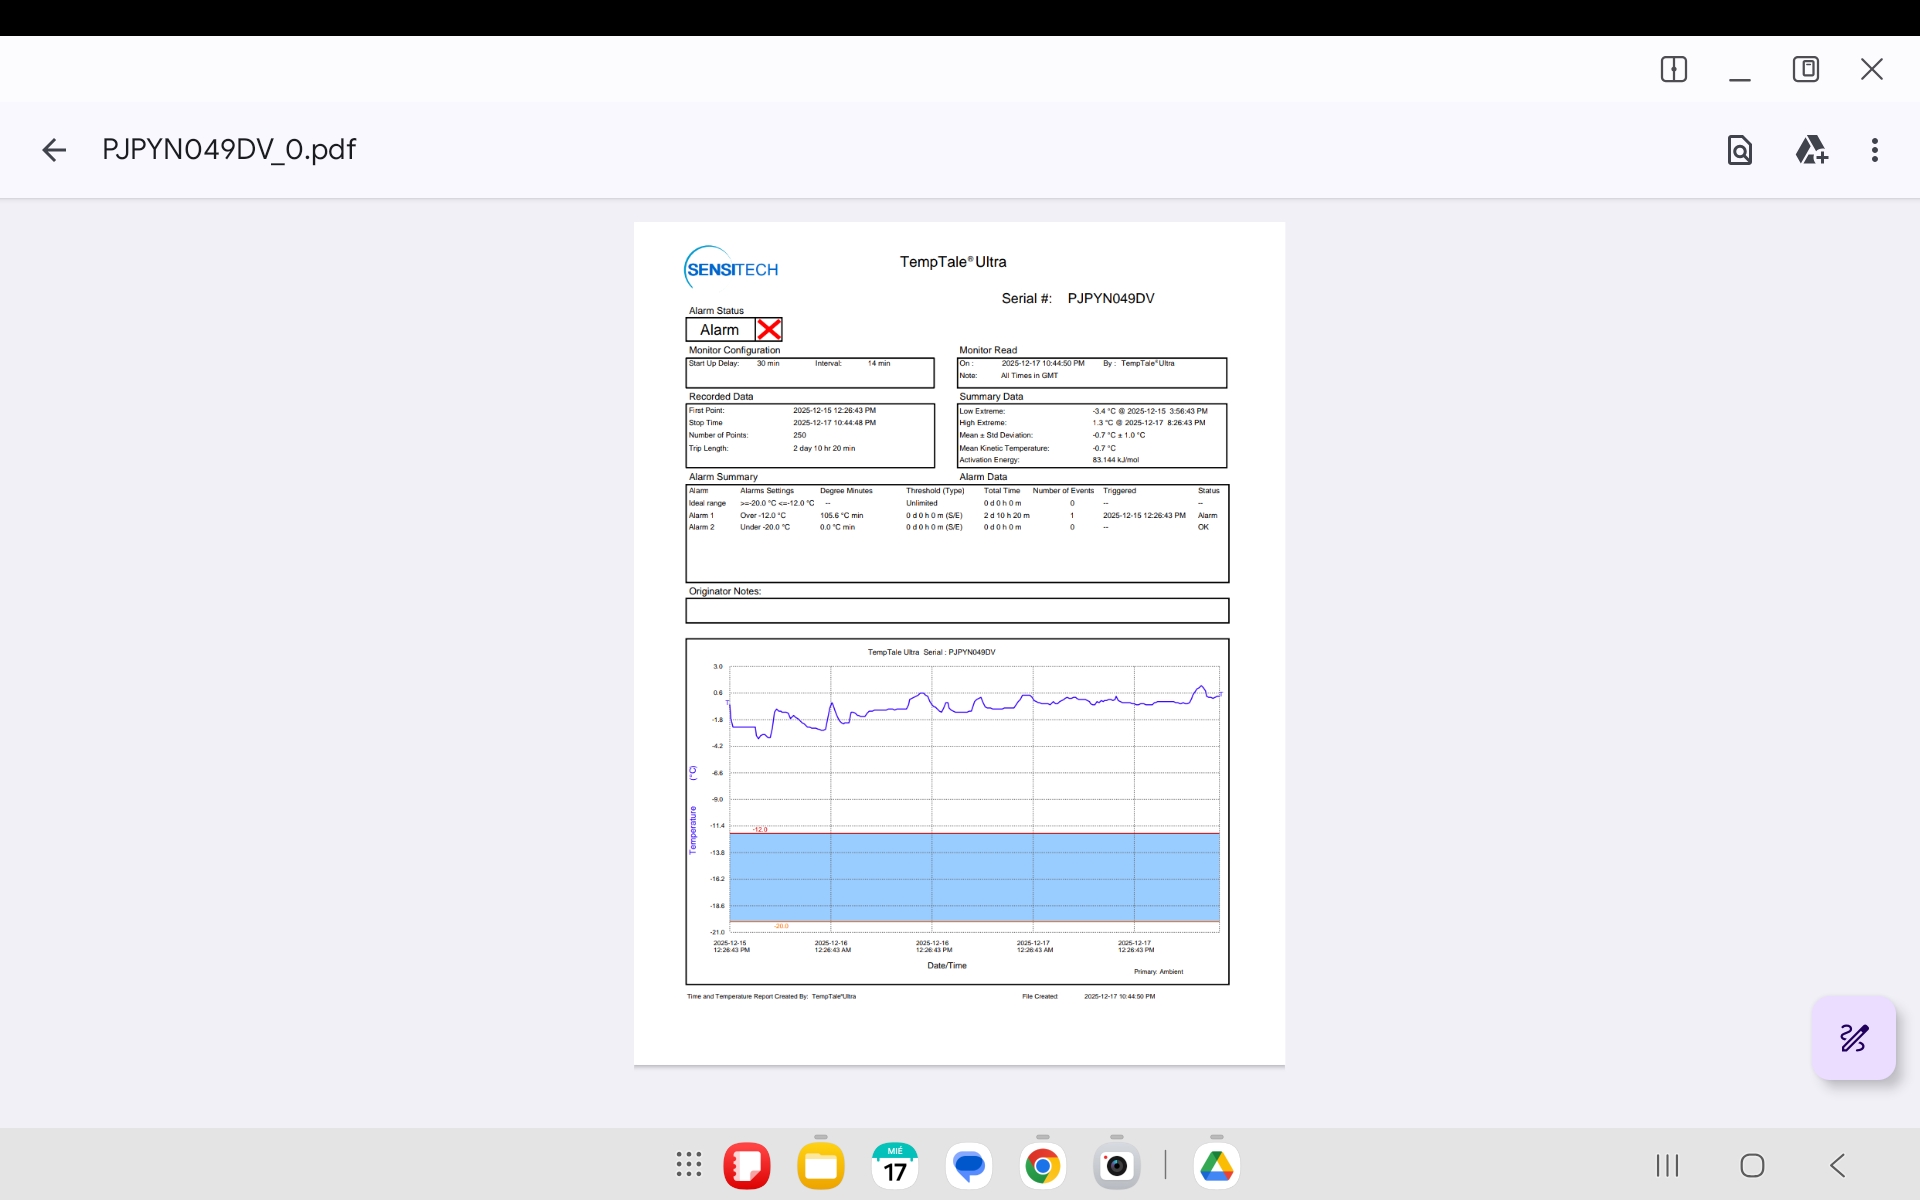Open the Camera app from the taskbar
This screenshot has height=1200, width=1920.
pyautogui.click(x=1116, y=1166)
